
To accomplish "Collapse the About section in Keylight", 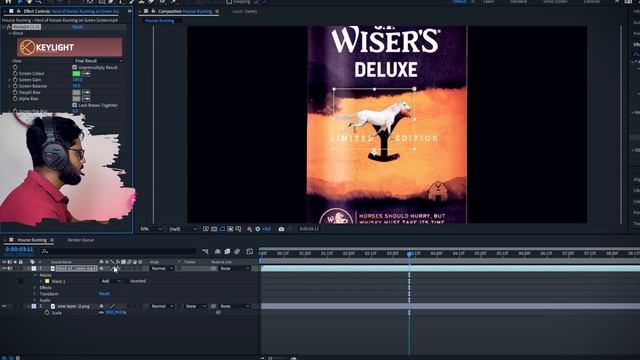I will pos(9,33).
